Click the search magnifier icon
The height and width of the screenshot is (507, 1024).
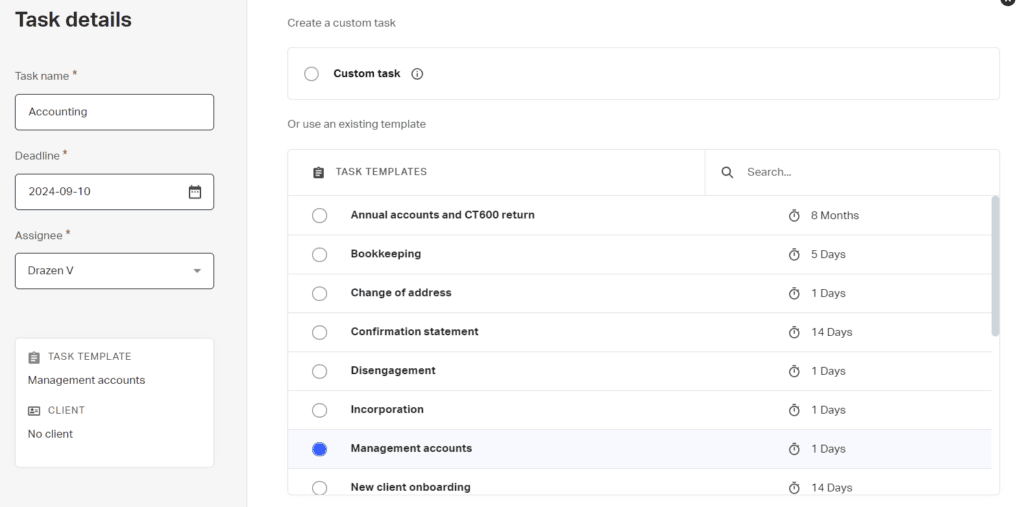727,172
